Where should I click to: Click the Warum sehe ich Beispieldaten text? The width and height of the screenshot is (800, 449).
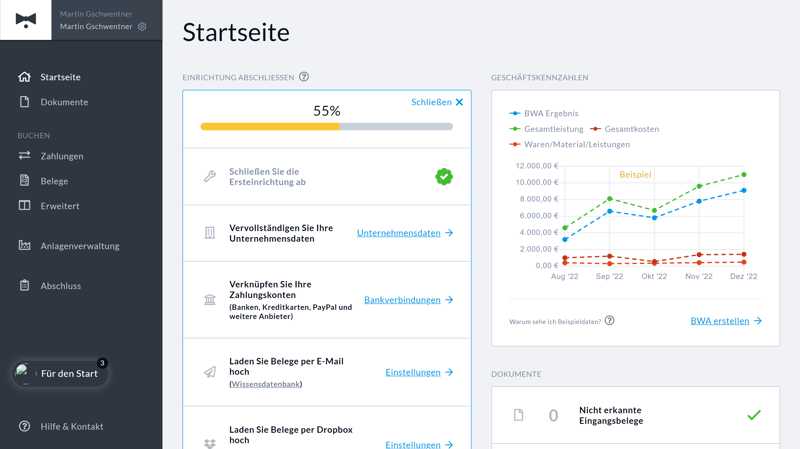(555, 321)
